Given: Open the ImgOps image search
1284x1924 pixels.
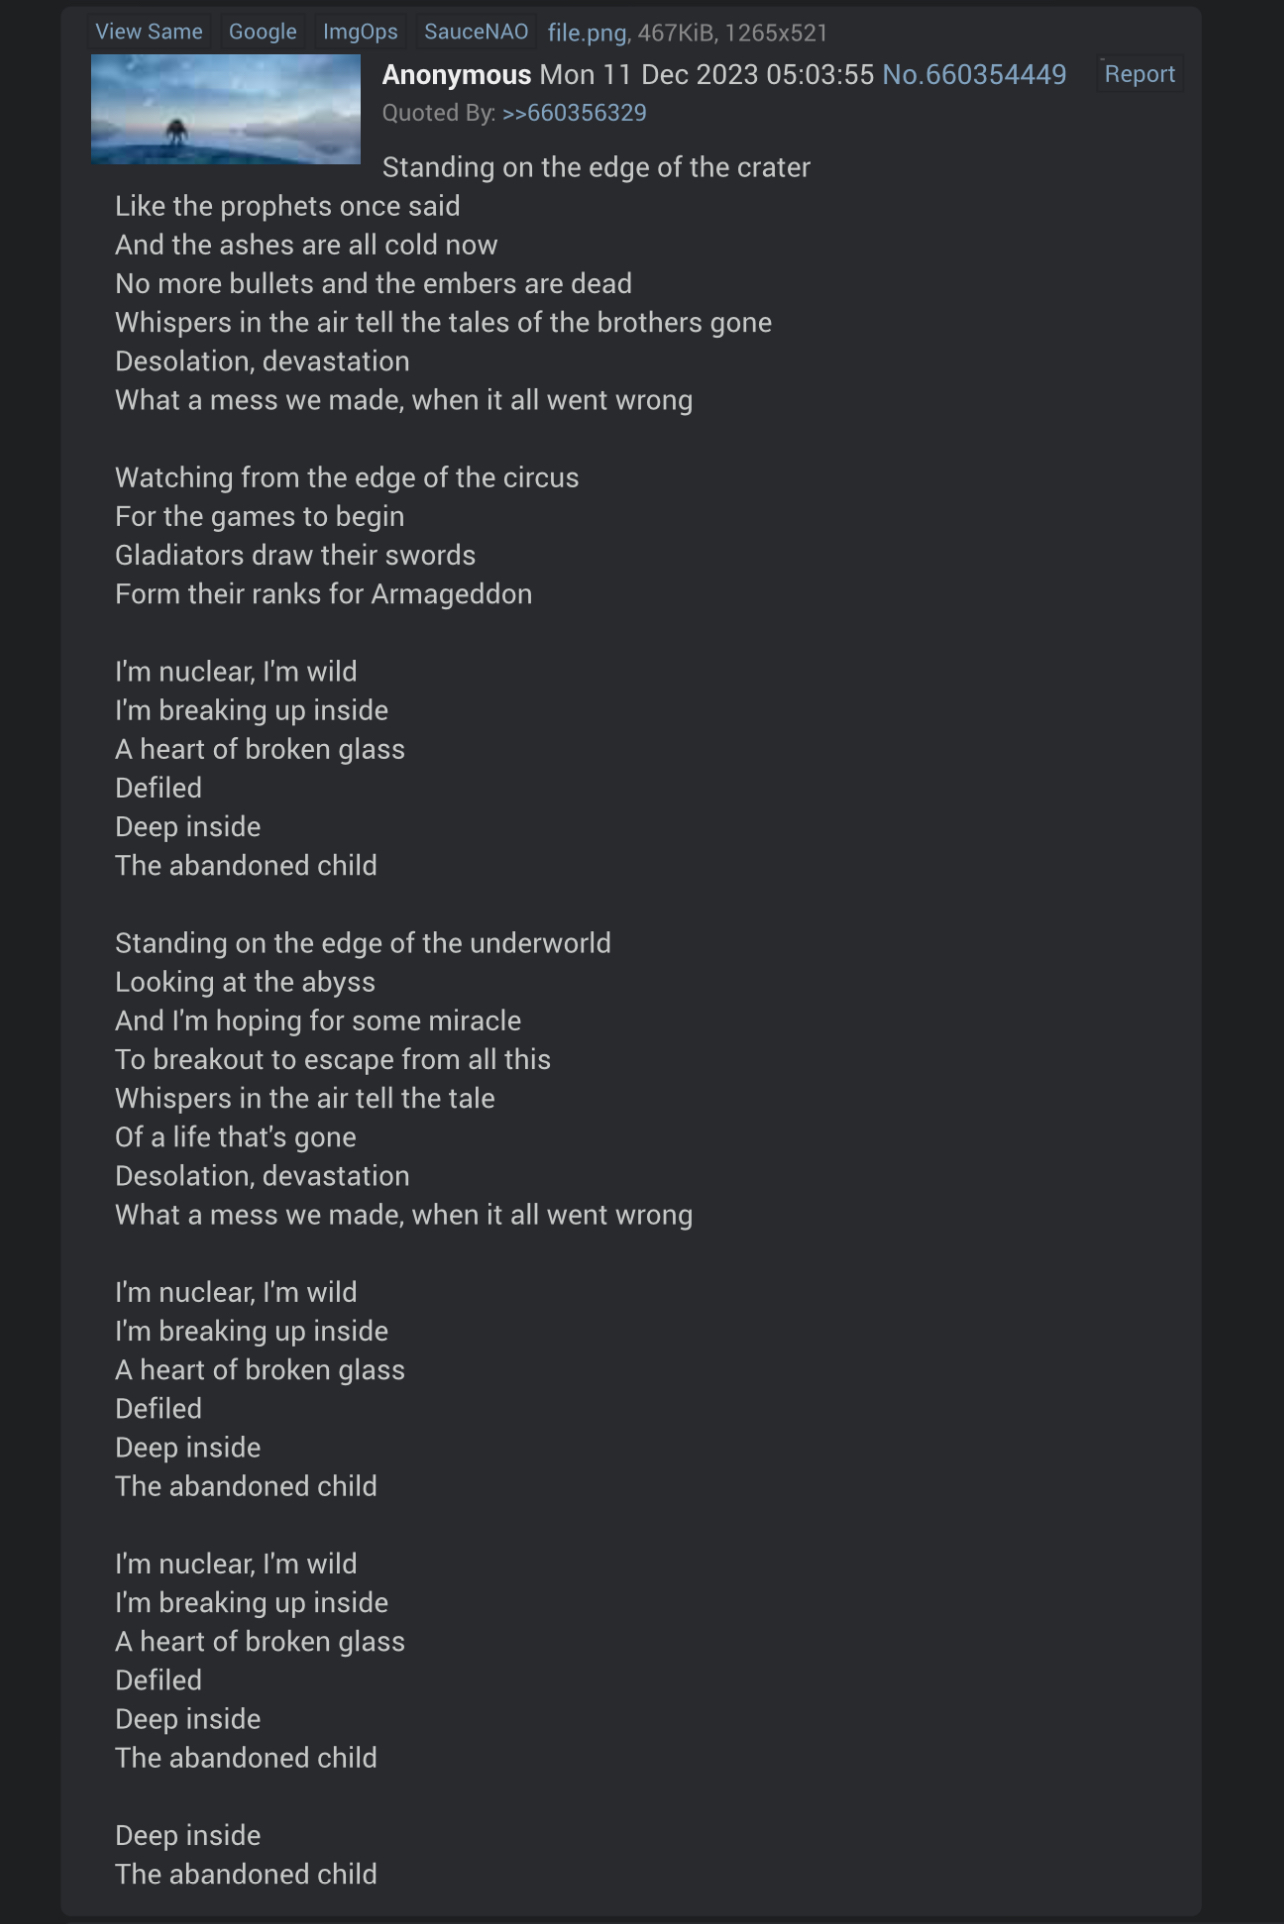Looking at the screenshot, I should [x=360, y=32].
